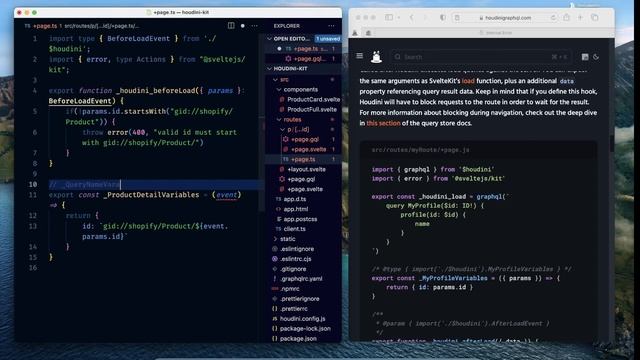Open +page.svelte inside p/[...id]

303,149
